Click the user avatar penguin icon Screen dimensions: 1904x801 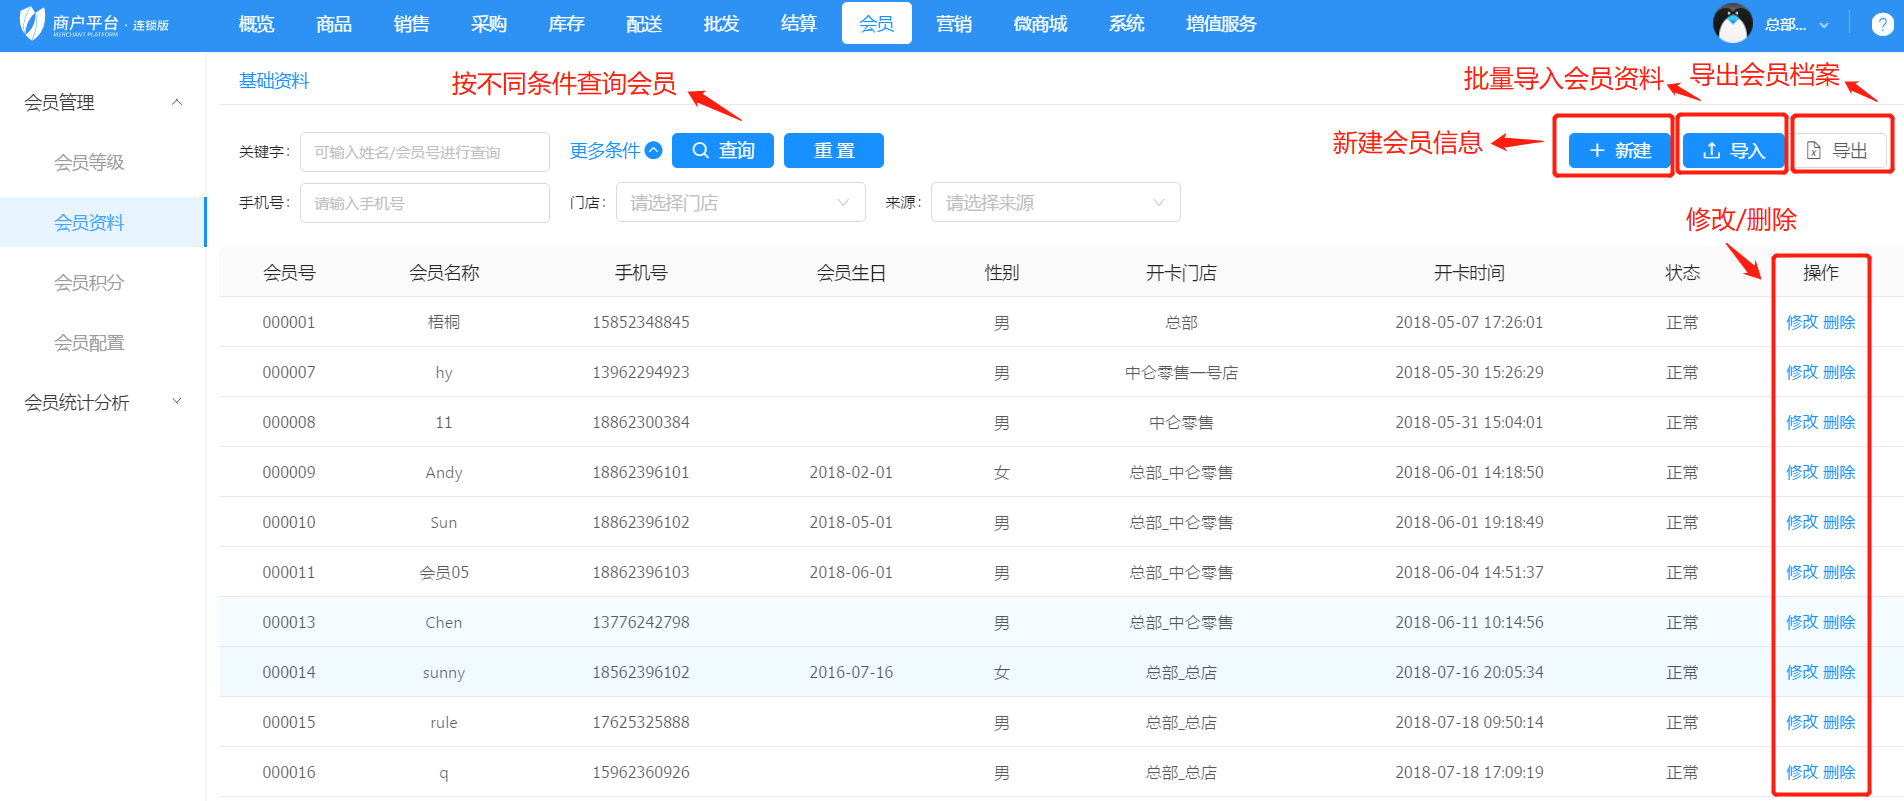[1732, 24]
